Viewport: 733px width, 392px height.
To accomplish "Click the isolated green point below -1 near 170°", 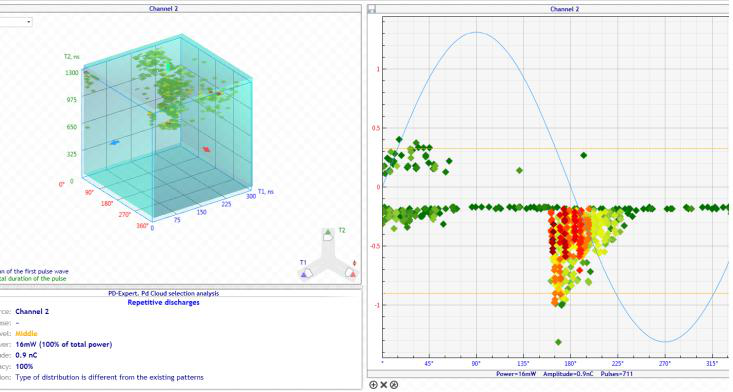I will pyautogui.click(x=558, y=342).
